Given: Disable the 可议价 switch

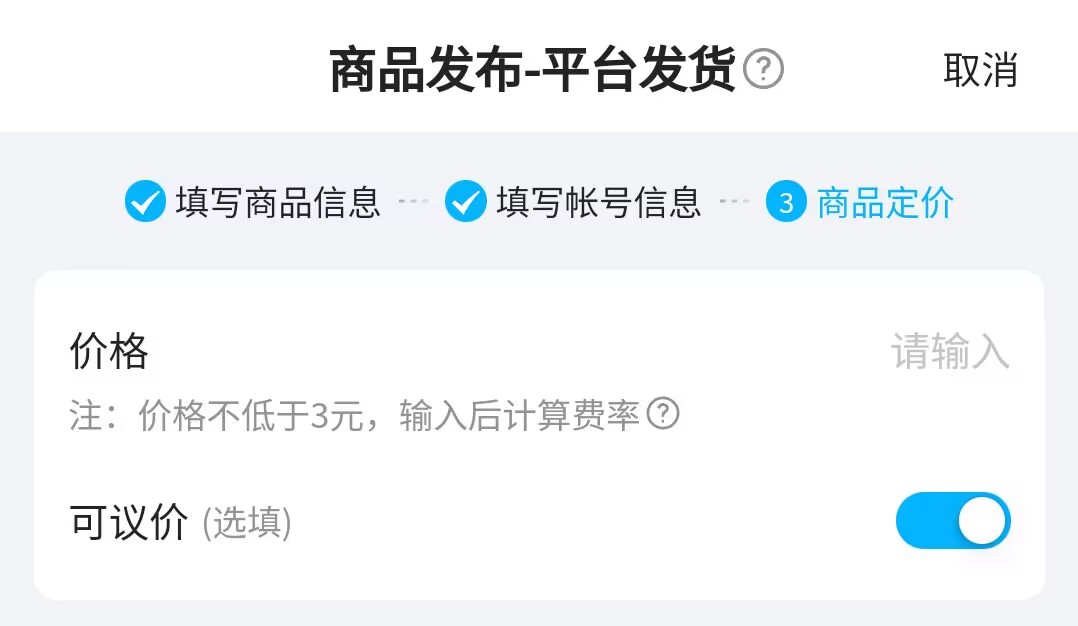Looking at the screenshot, I should point(953,520).
